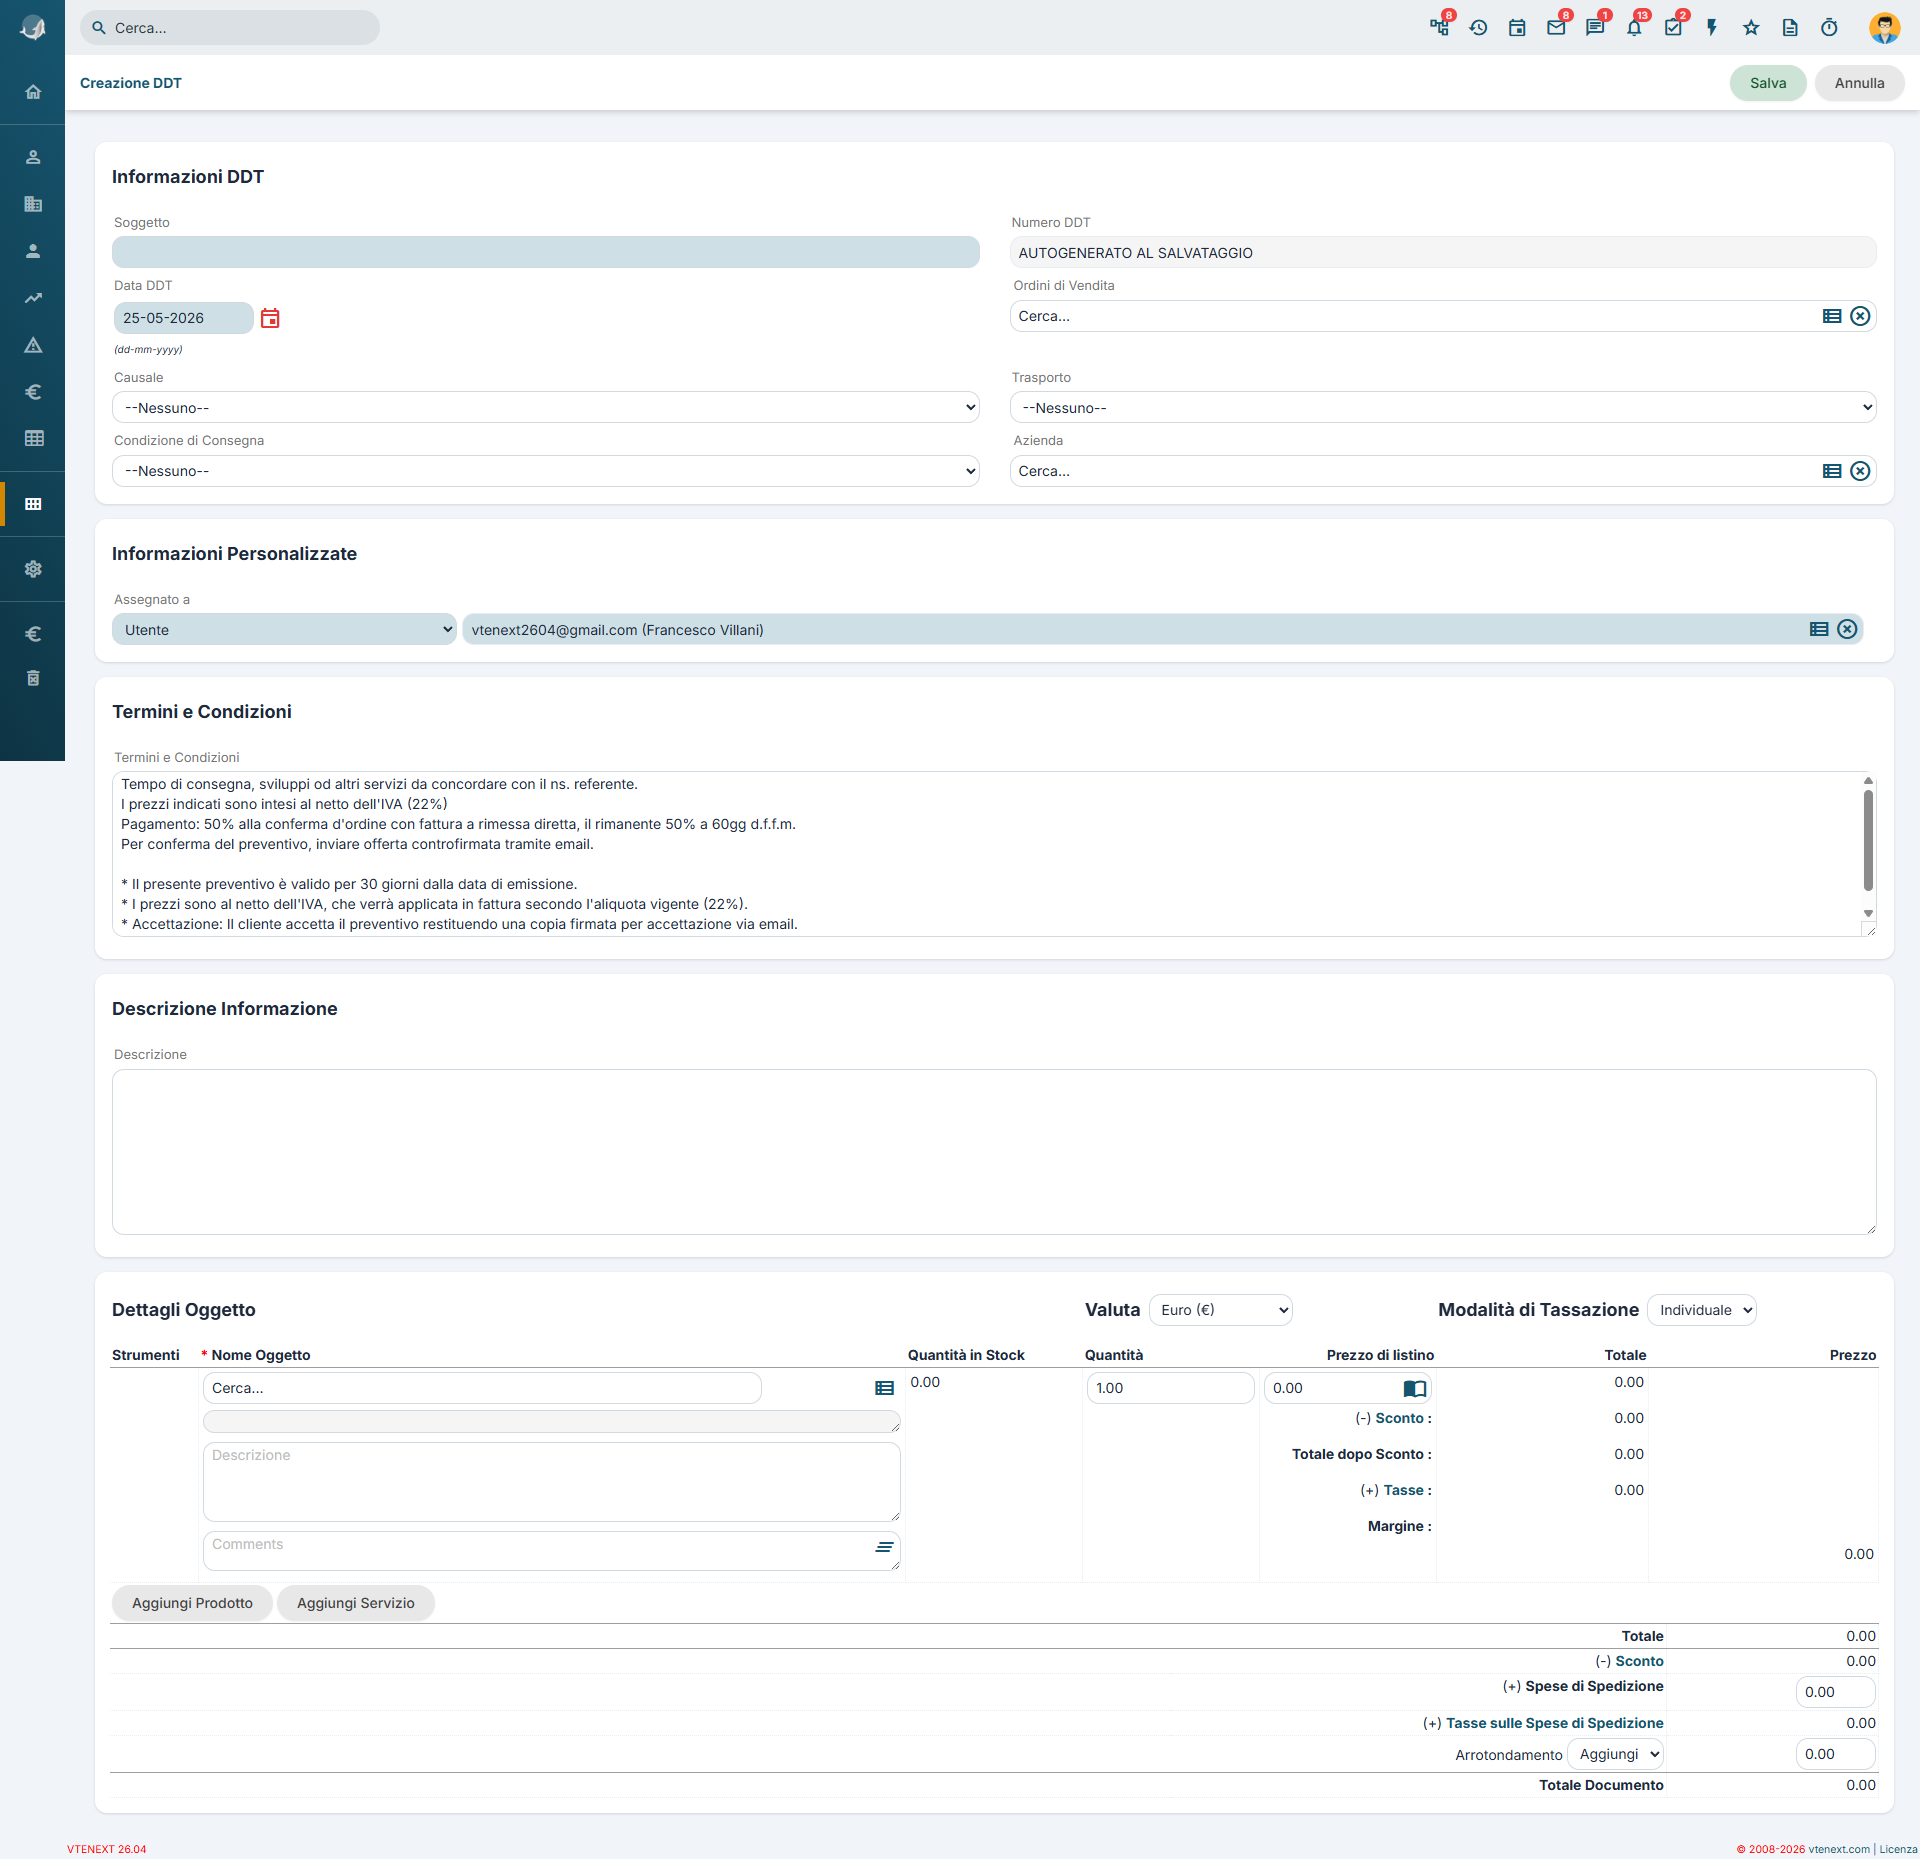Clear the Ordini di Vendita field
The width and height of the screenshot is (1920, 1859).
pyautogui.click(x=1860, y=316)
